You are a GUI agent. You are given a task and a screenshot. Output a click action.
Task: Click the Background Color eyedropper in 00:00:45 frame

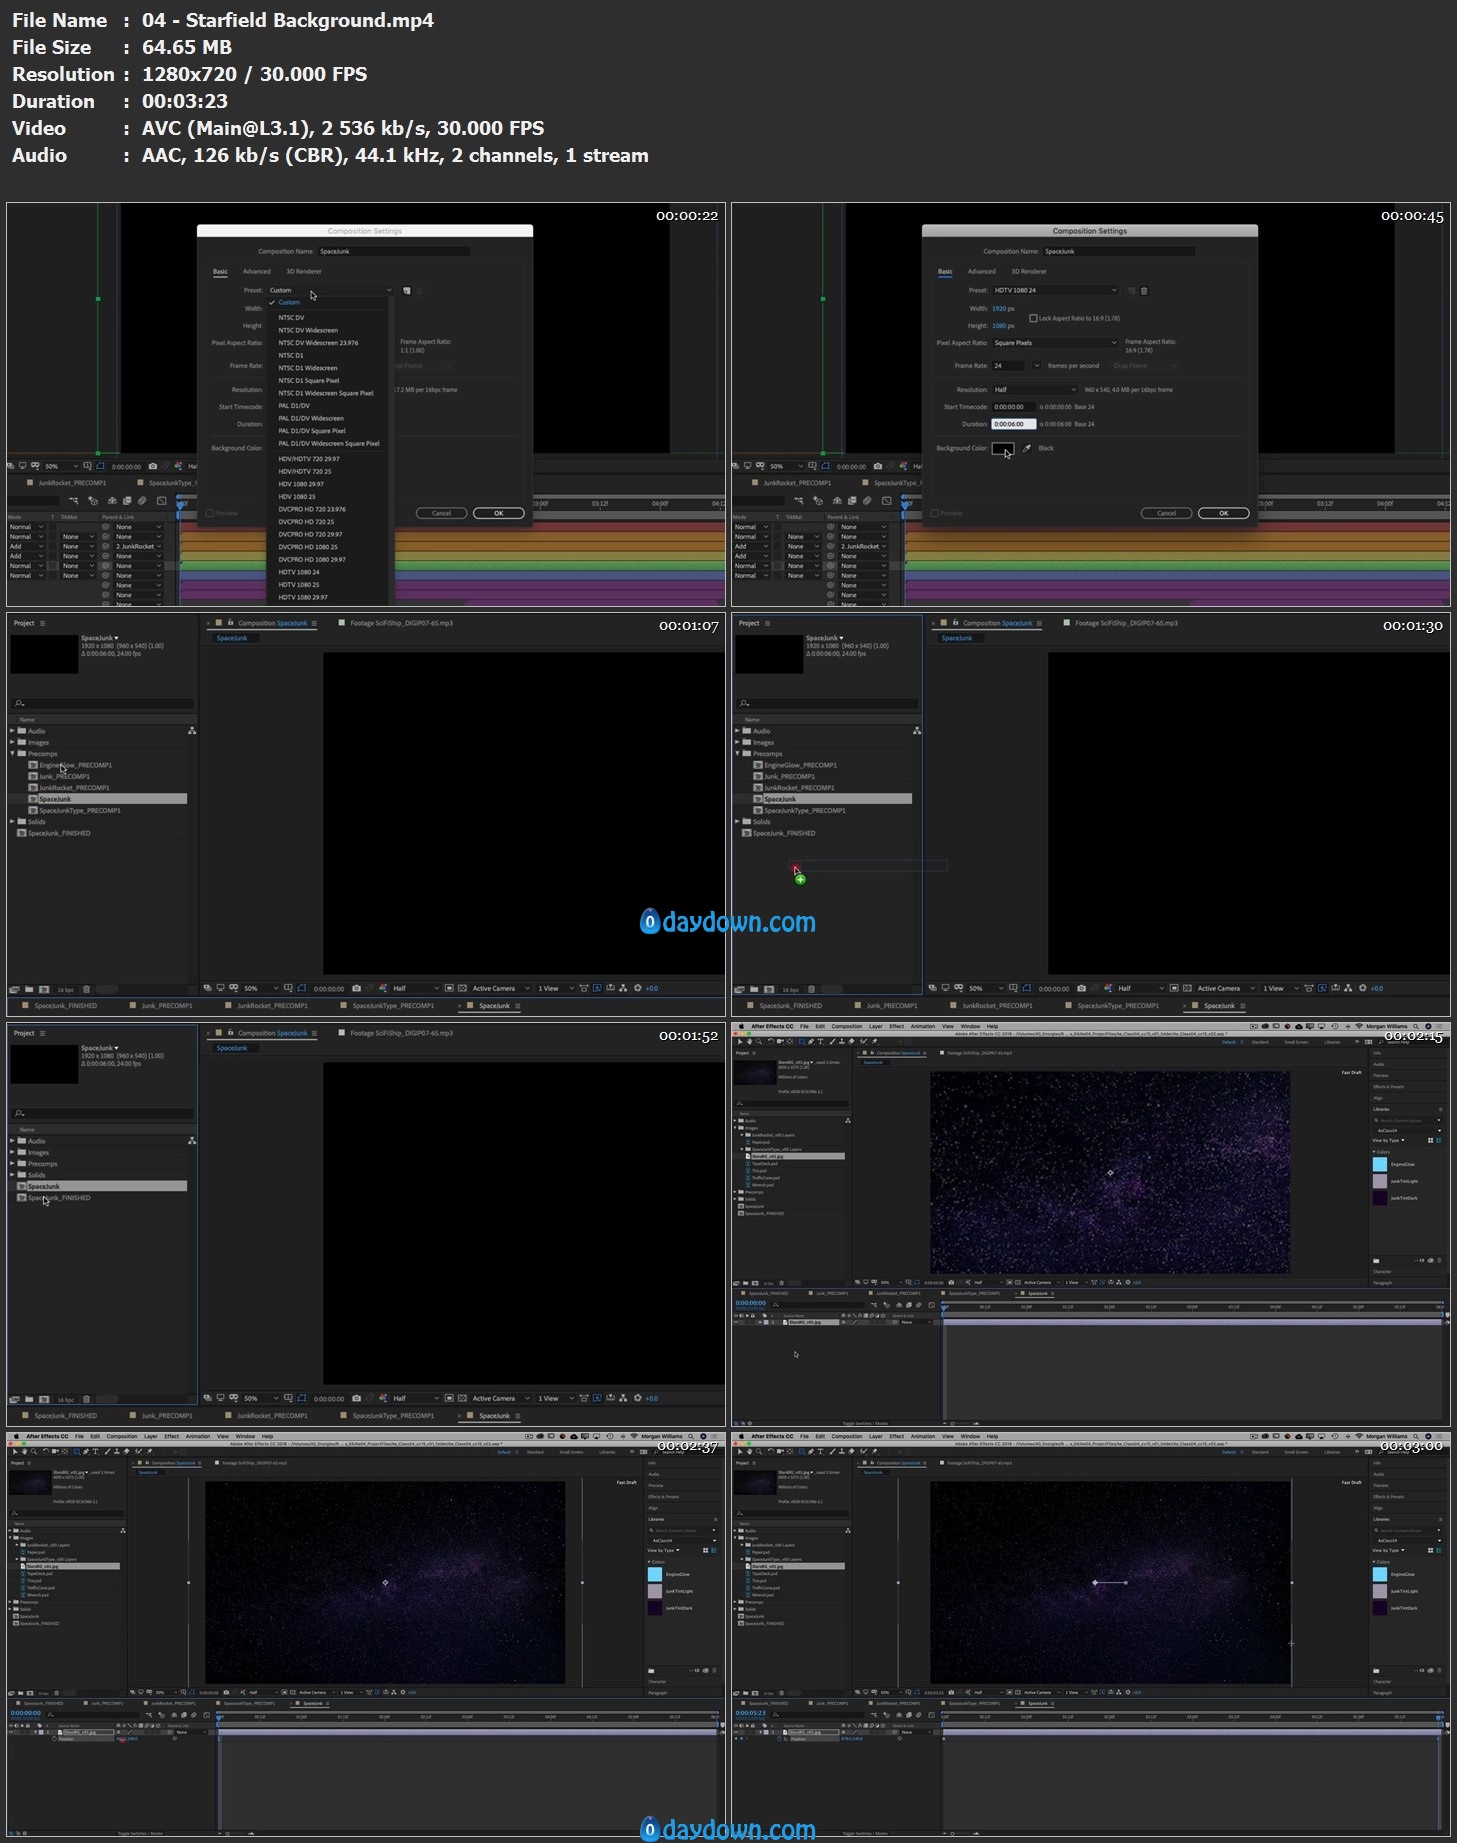1027,448
